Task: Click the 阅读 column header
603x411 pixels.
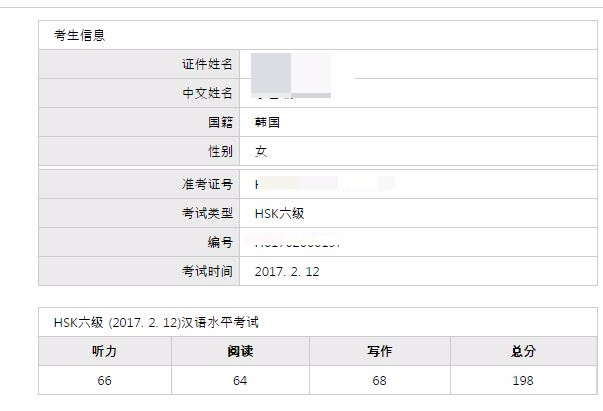Action: point(240,351)
